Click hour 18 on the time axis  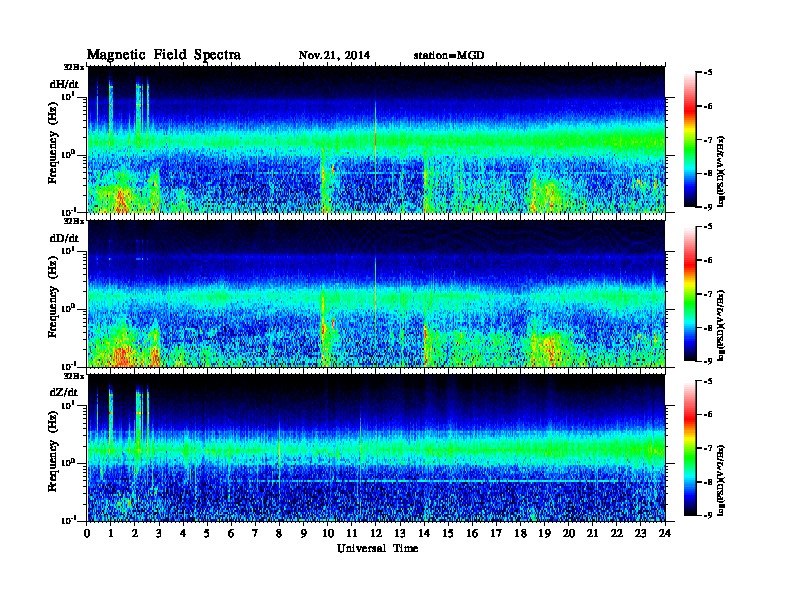click(x=520, y=534)
